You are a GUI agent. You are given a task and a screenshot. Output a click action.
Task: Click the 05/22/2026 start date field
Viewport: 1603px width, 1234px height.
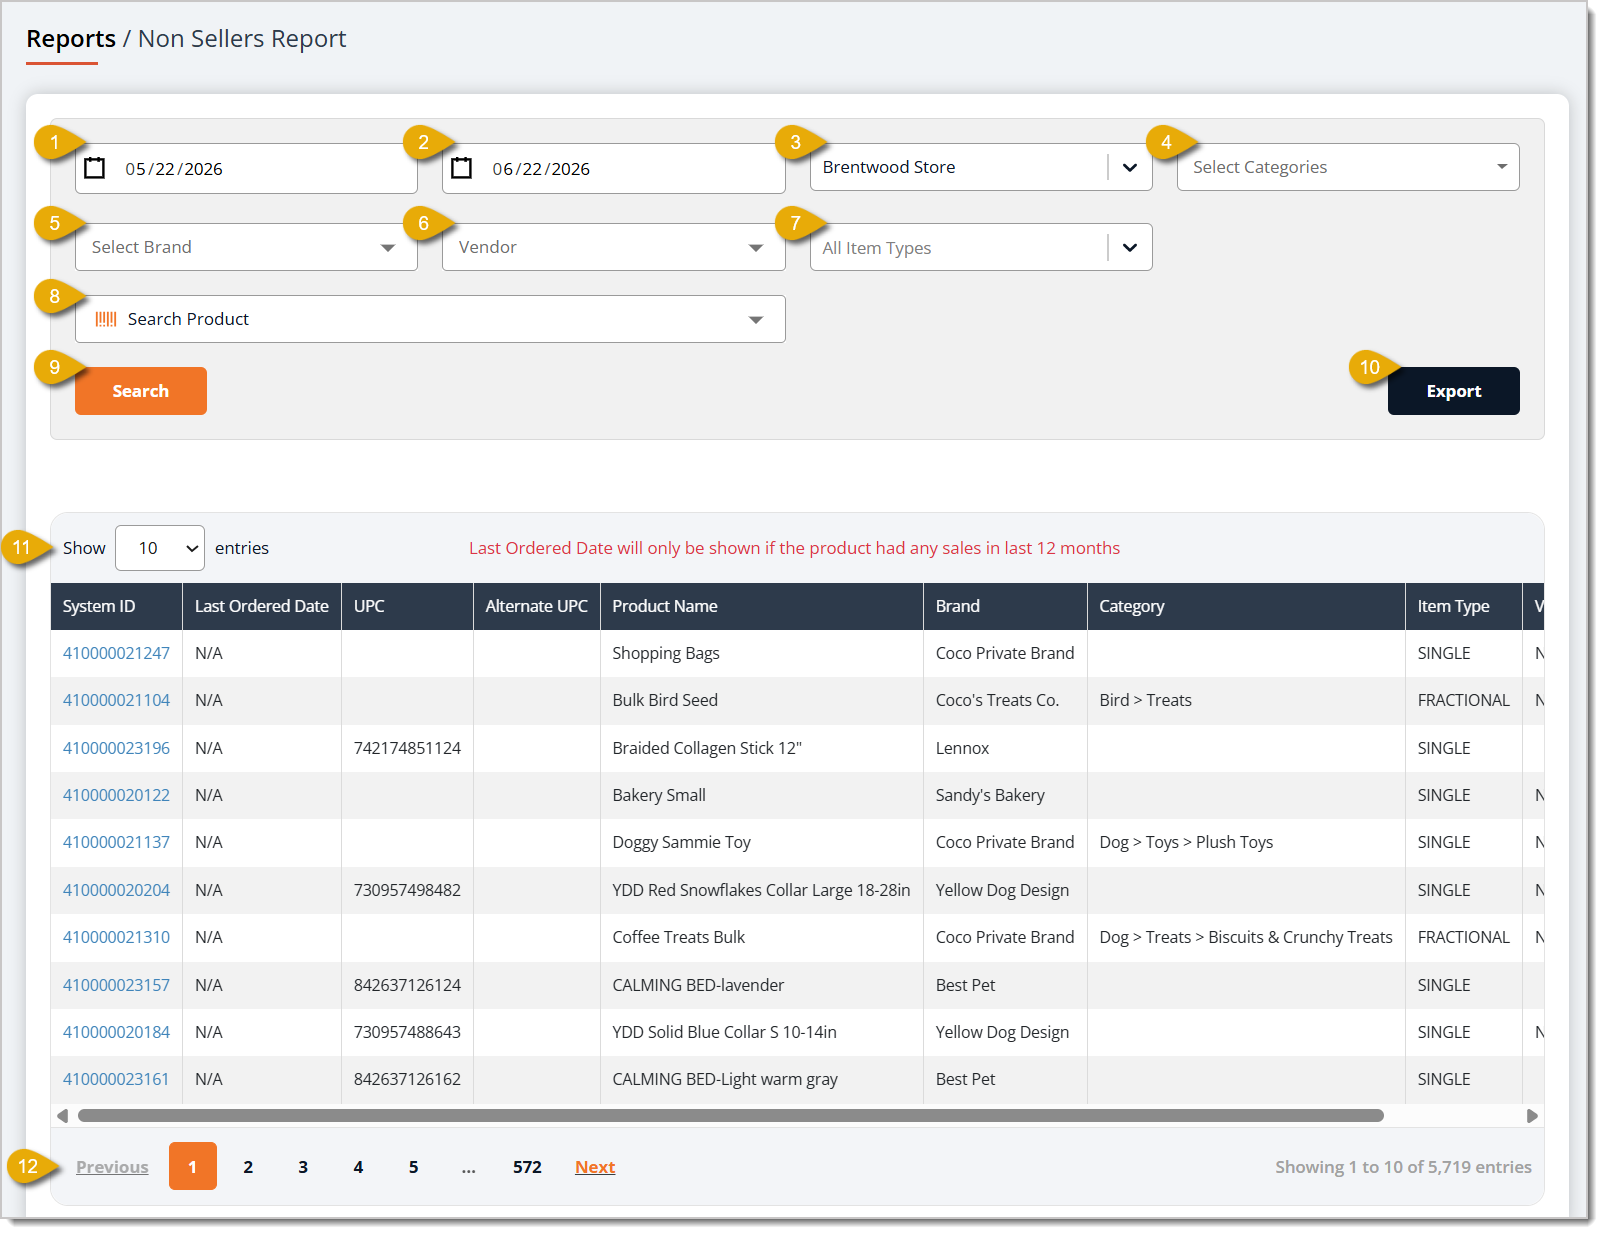click(246, 168)
